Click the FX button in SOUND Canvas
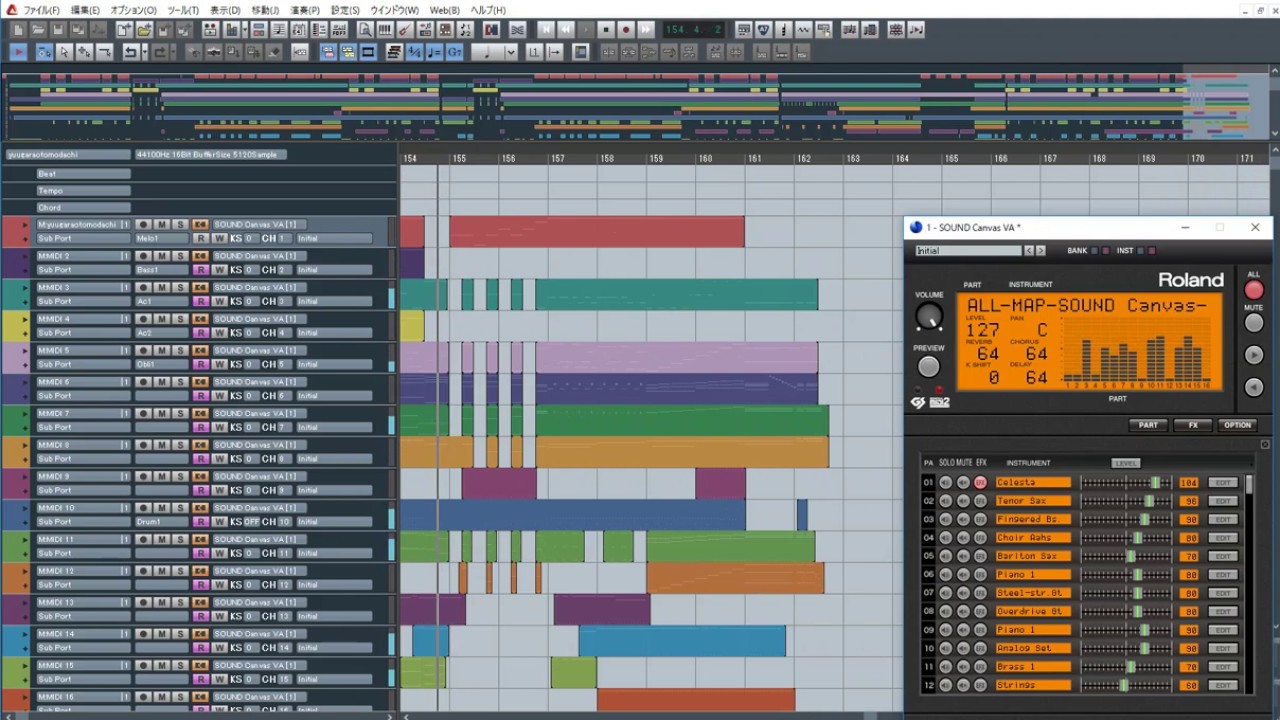Image resolution: width=1280 pixels, height=720 pixels. pyautogui.click(x=1193, y=425)
